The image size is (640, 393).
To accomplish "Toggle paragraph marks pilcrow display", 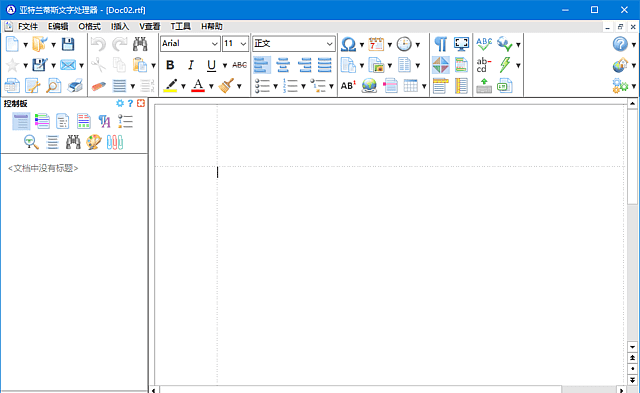I will point(440,44).
